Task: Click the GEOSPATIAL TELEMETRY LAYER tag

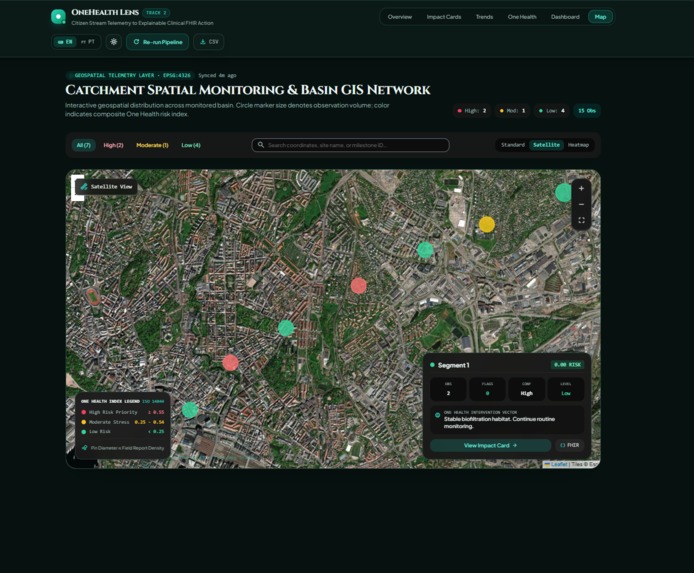Action: click(131, 75)
